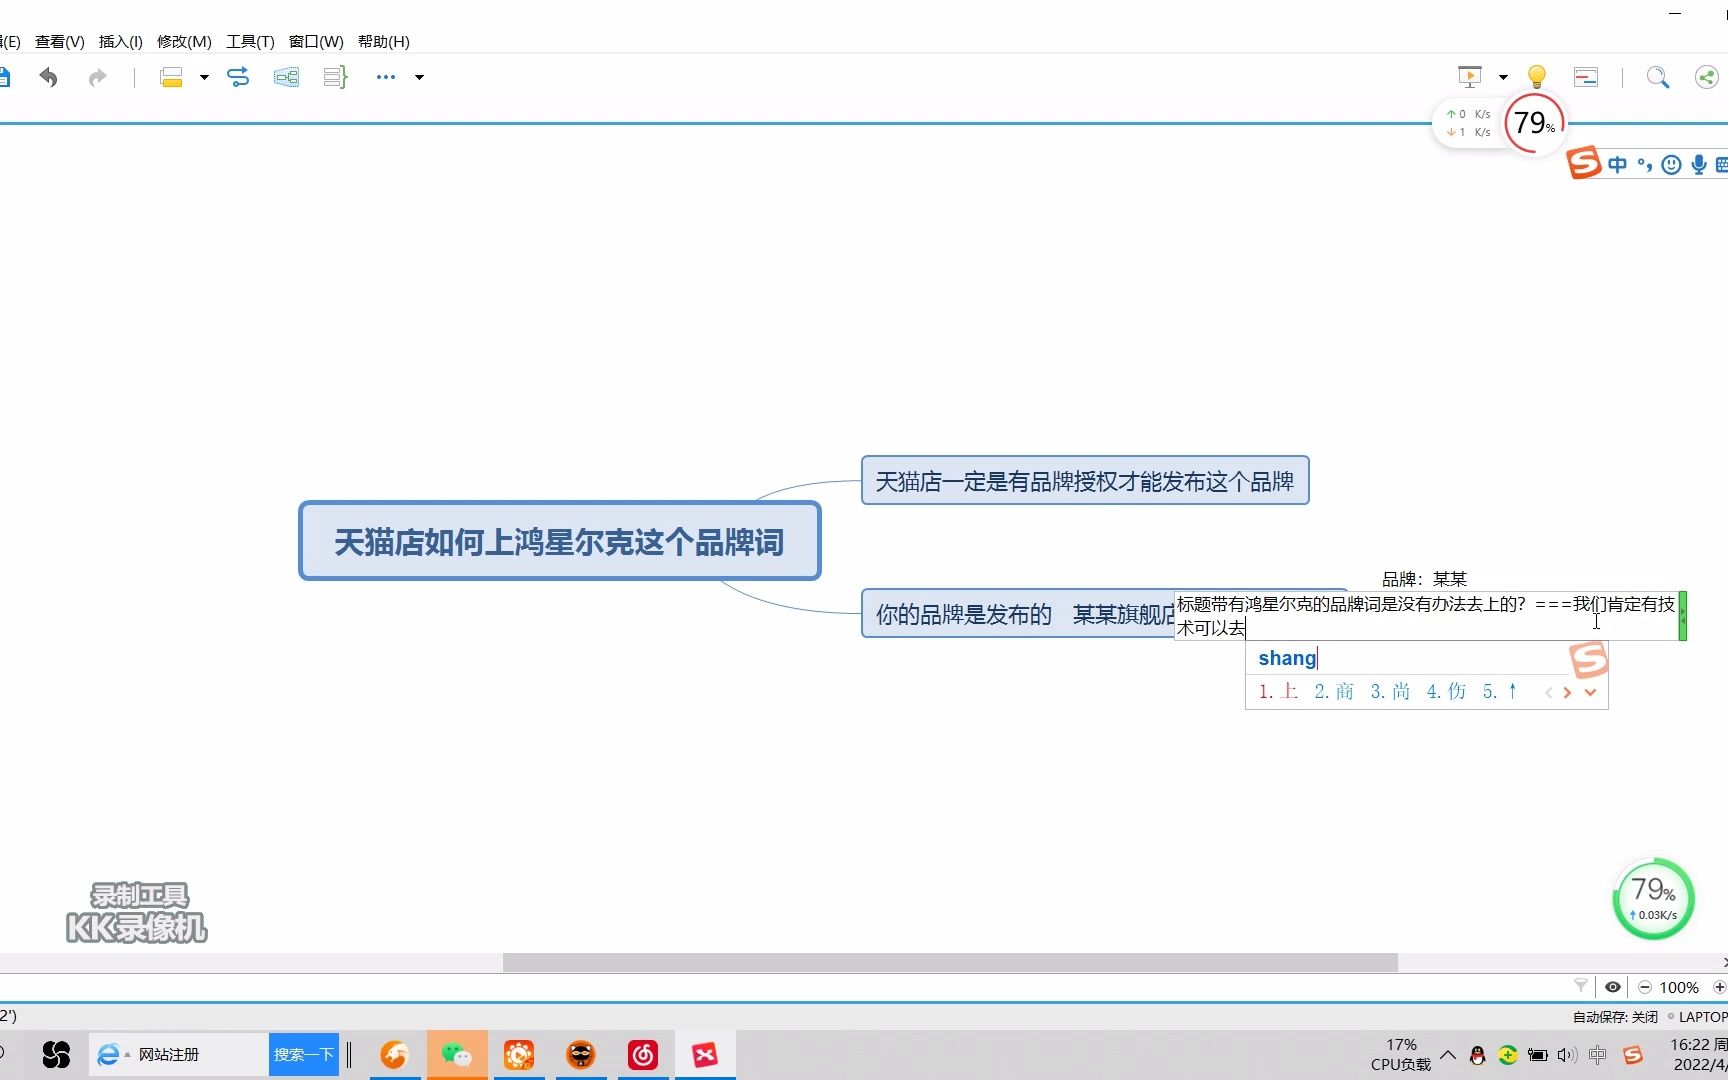The image size is (1728, 1080).
Task: Click the boundary tool icon
Action: [286, 77]
